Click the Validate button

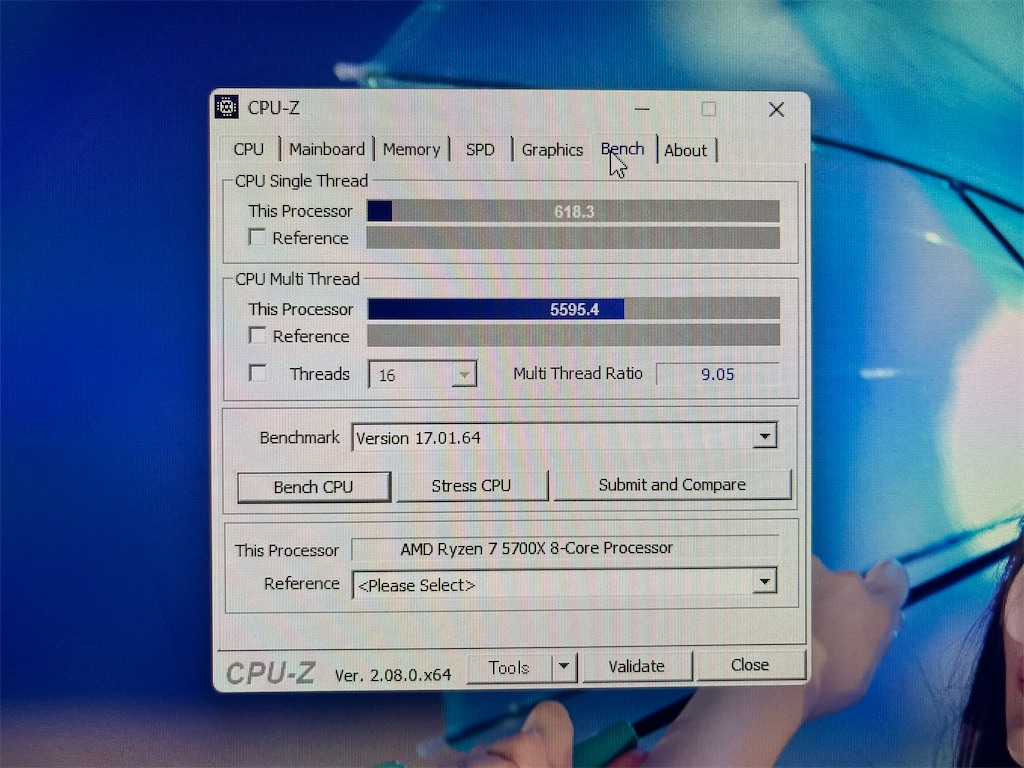(x=637, y=666)
